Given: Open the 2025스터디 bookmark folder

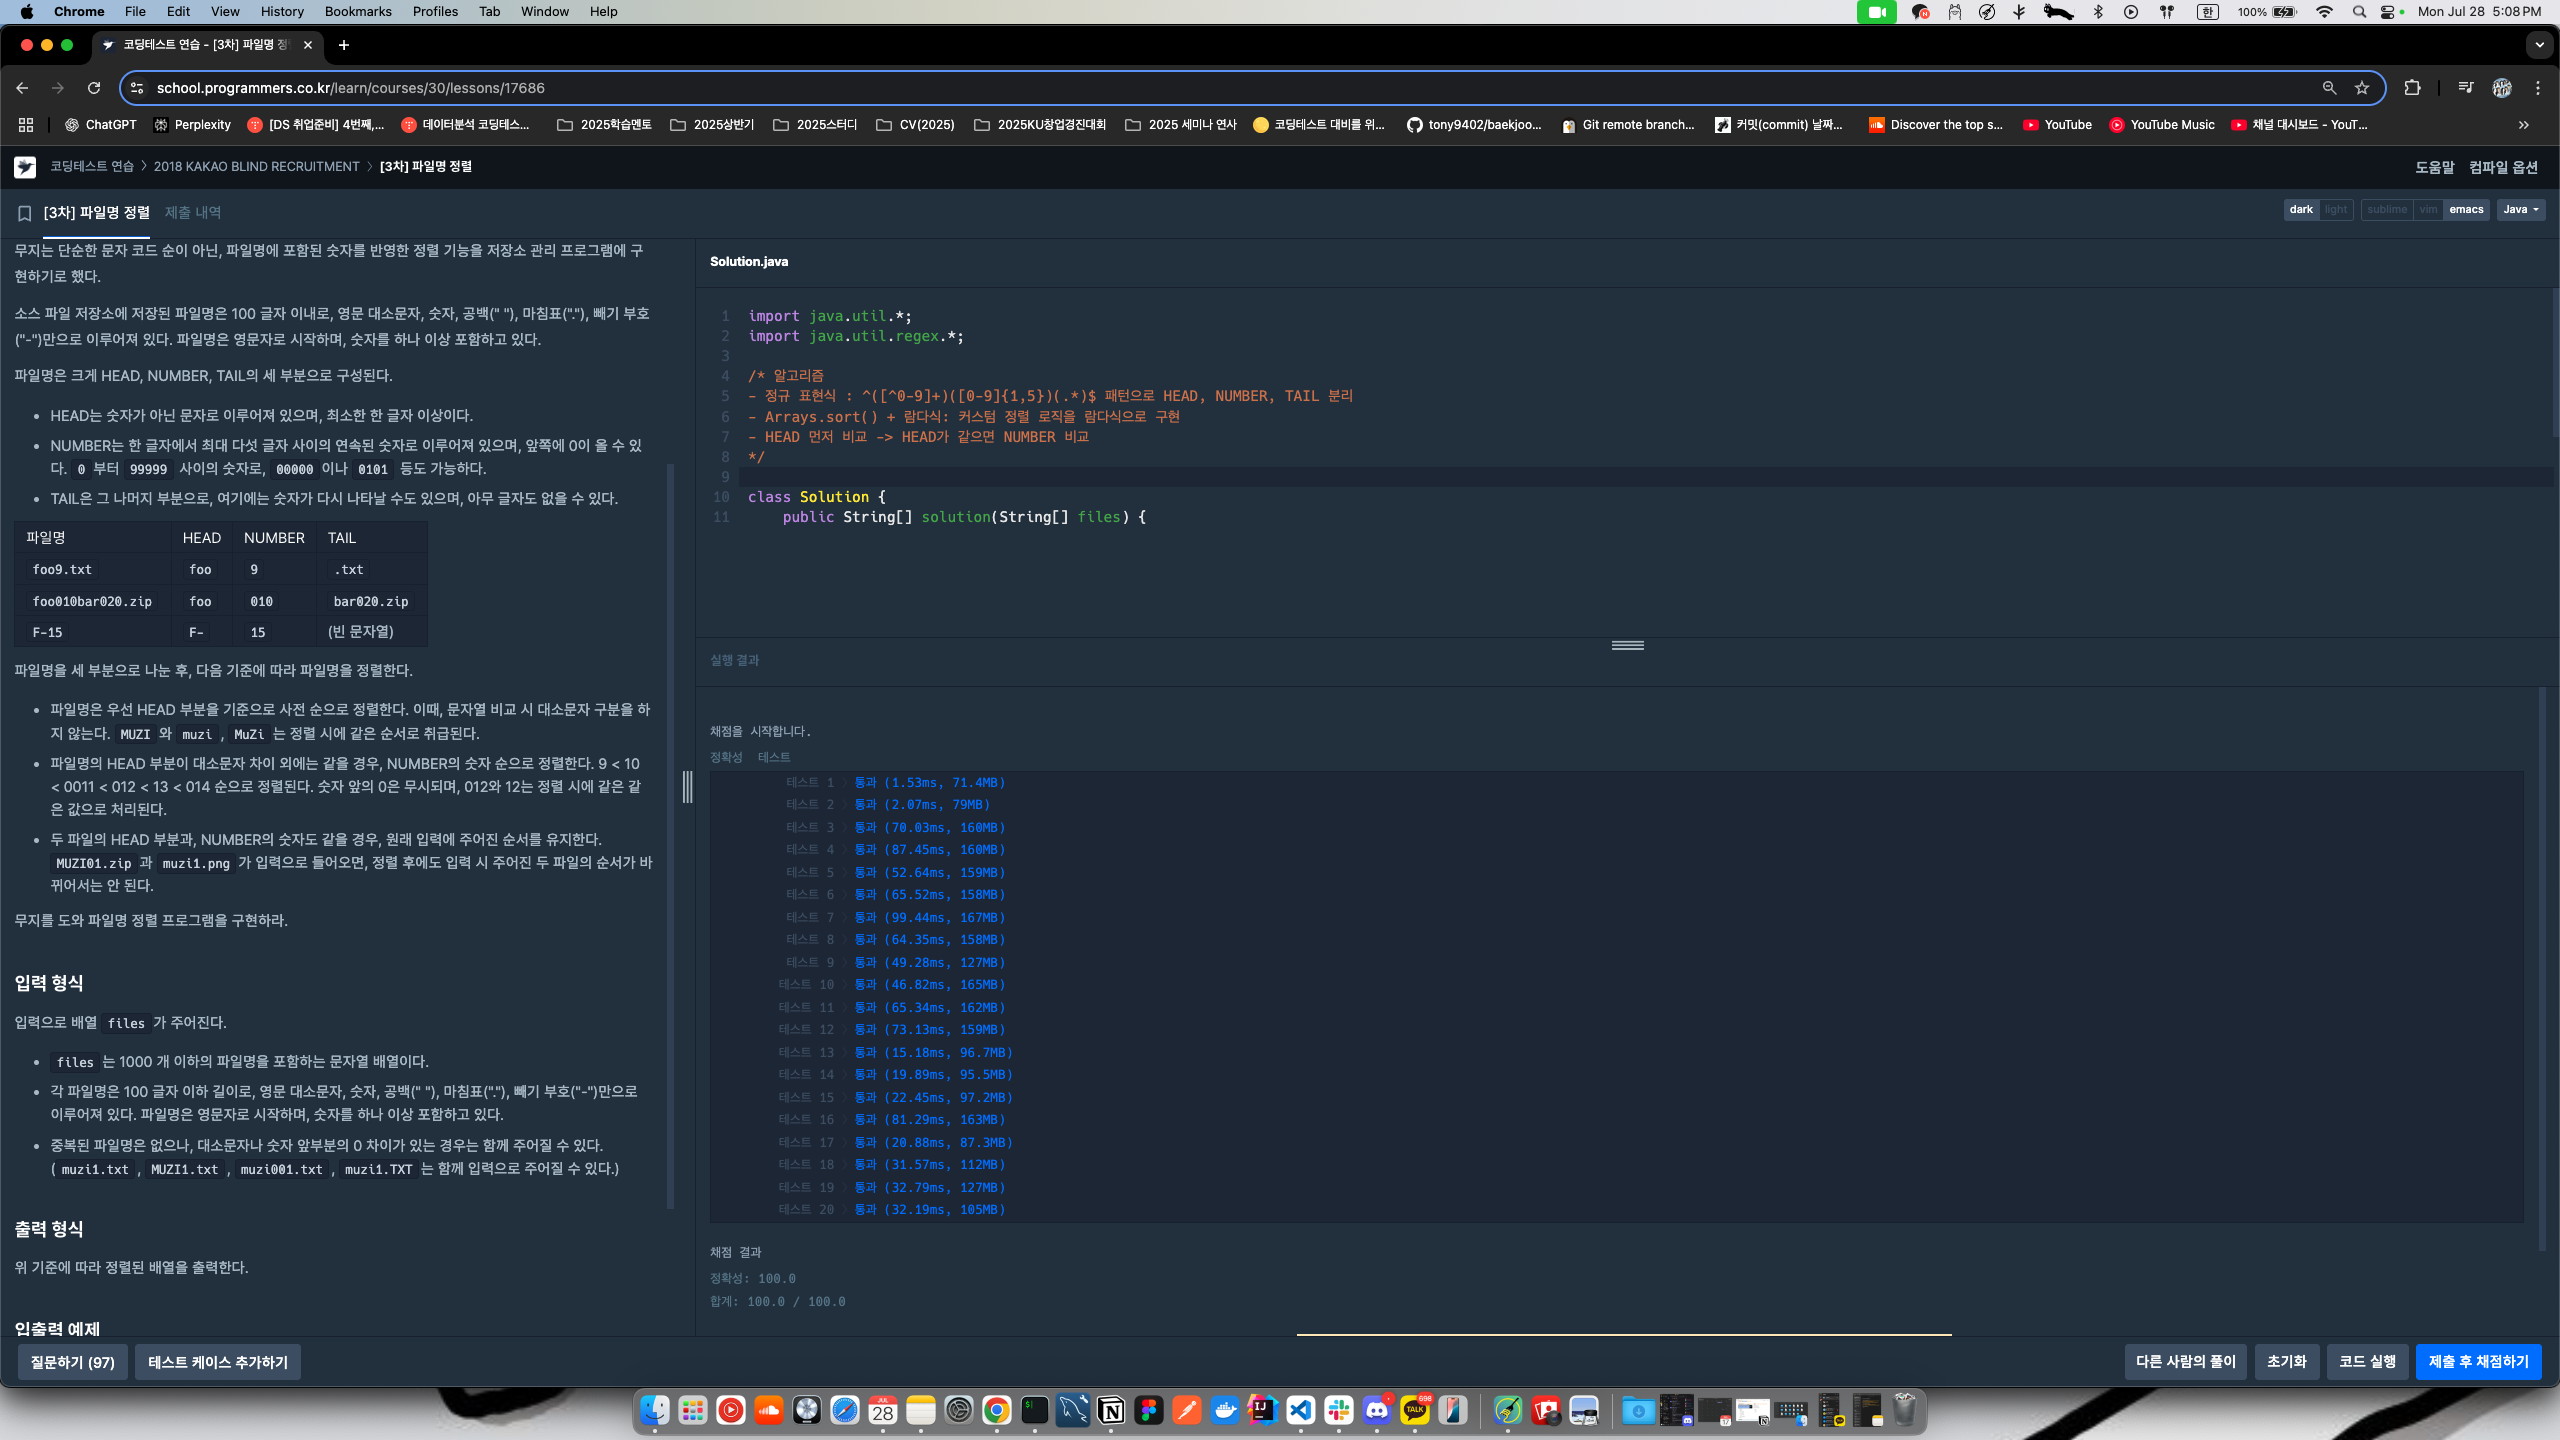Looking at the screenshot, I should [x=815, y=125].
